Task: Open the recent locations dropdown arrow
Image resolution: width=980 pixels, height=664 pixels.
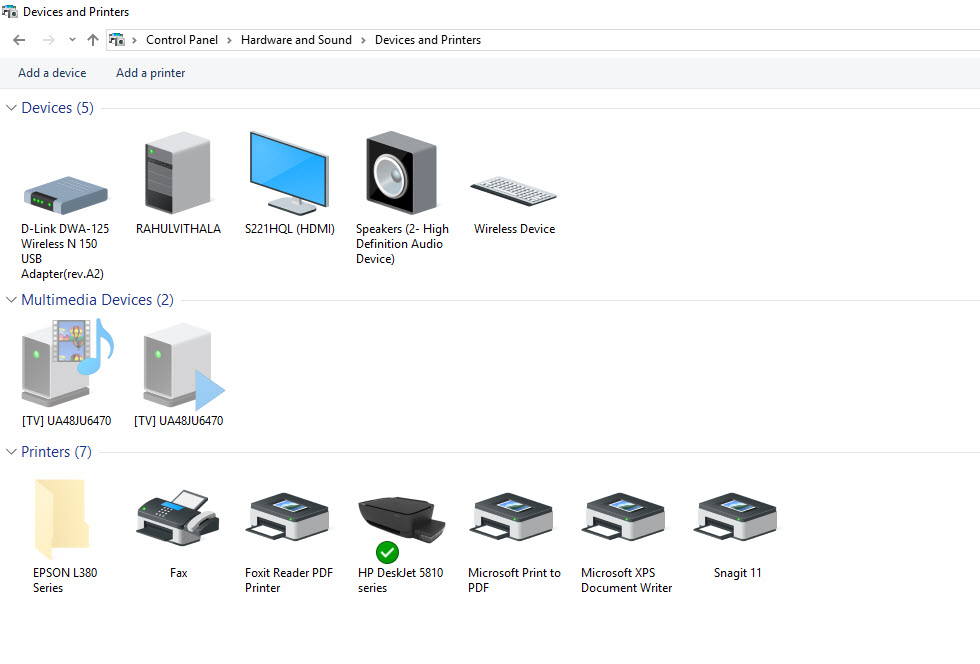Action: (72, 40)
